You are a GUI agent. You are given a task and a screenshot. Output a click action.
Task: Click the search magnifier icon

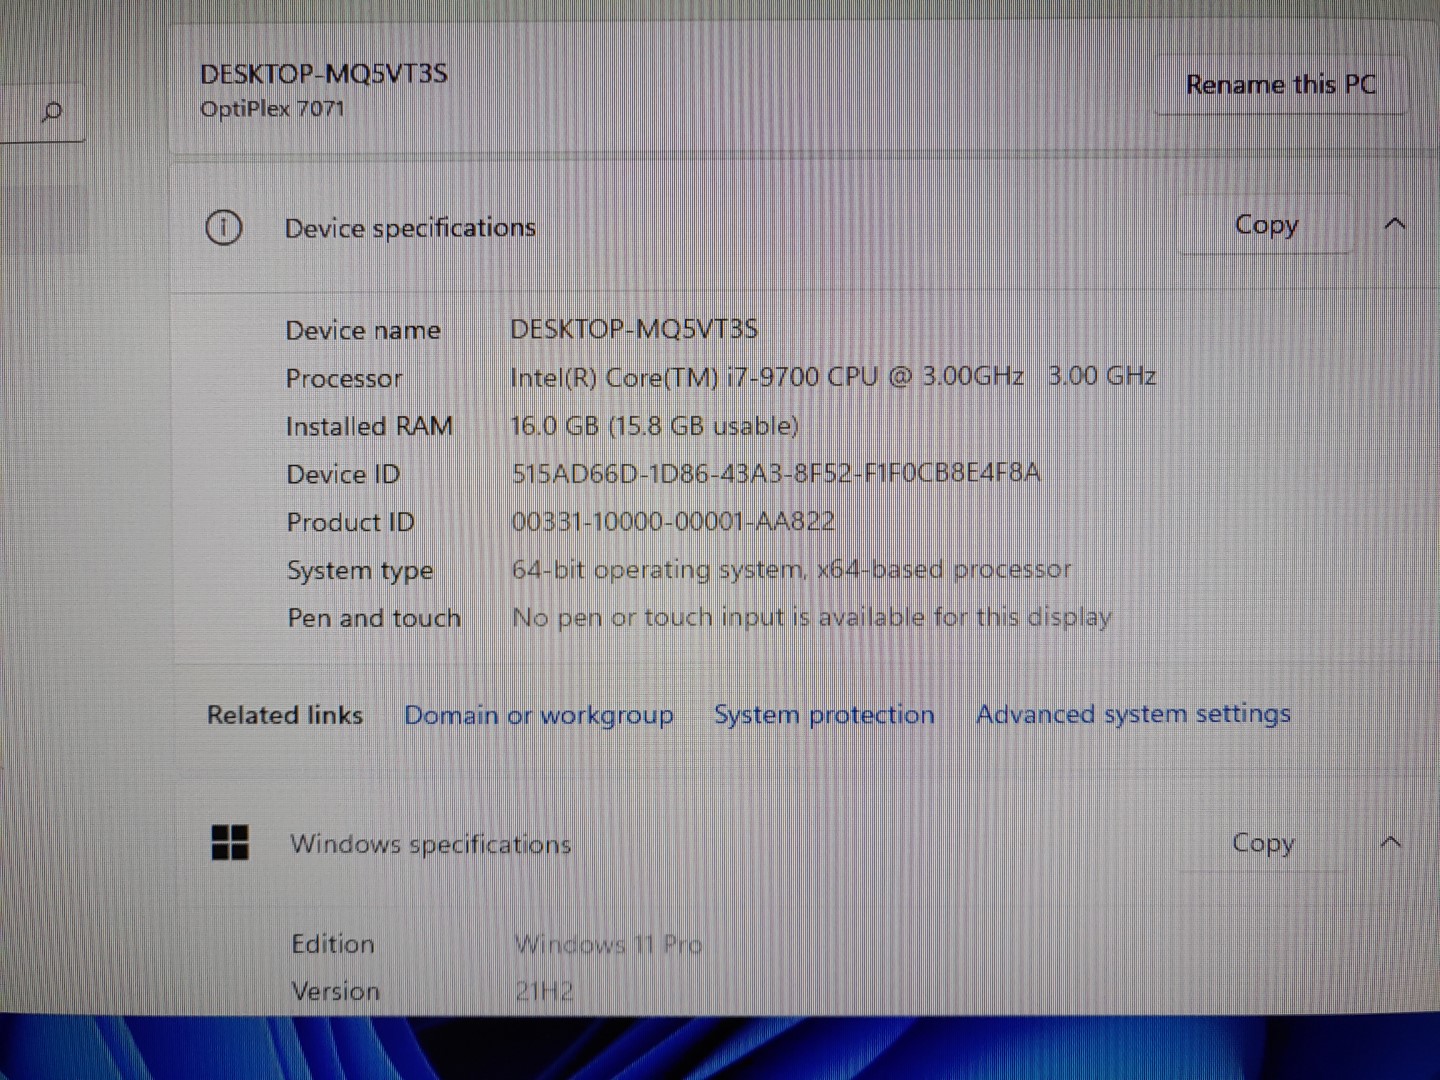point(52,111)
